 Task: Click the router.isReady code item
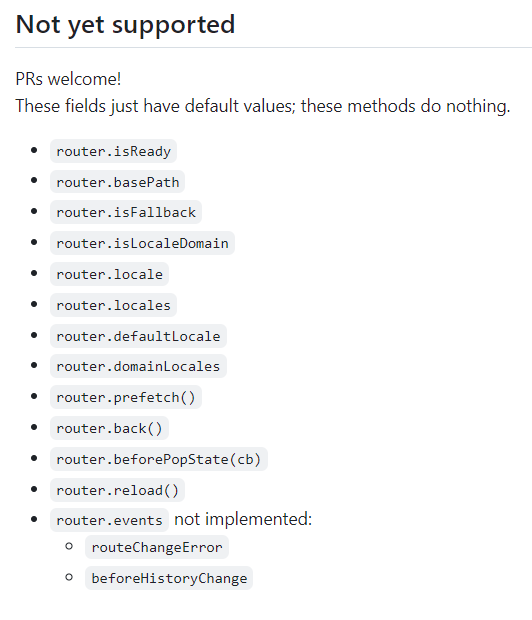[114, 151]
